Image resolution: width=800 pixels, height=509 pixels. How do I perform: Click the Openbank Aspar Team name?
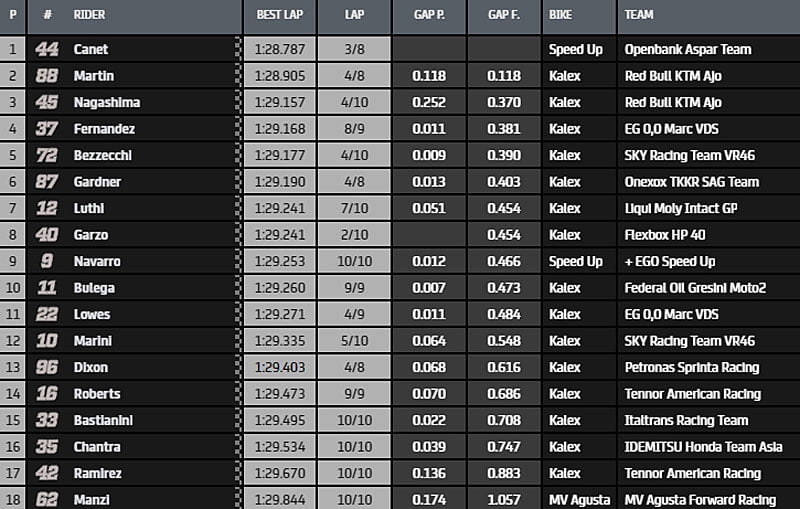(688, 49)
